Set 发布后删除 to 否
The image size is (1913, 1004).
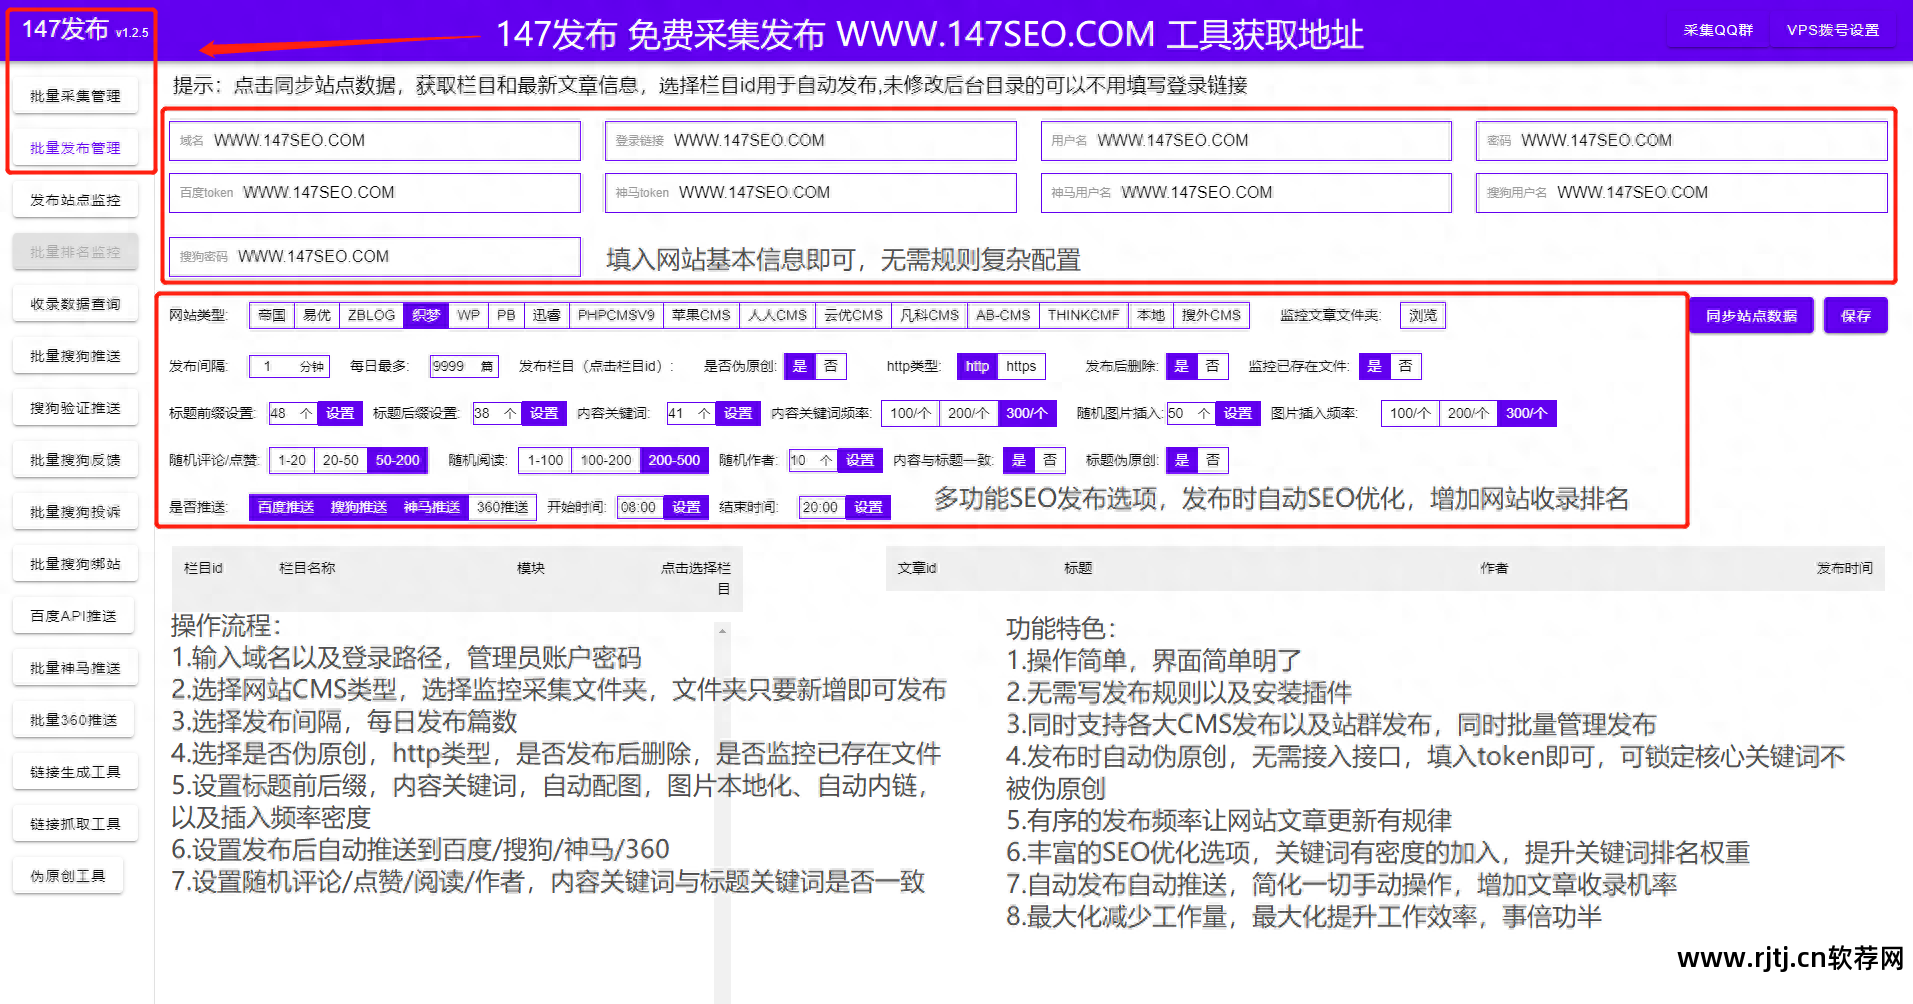(x=1213, y=366)
